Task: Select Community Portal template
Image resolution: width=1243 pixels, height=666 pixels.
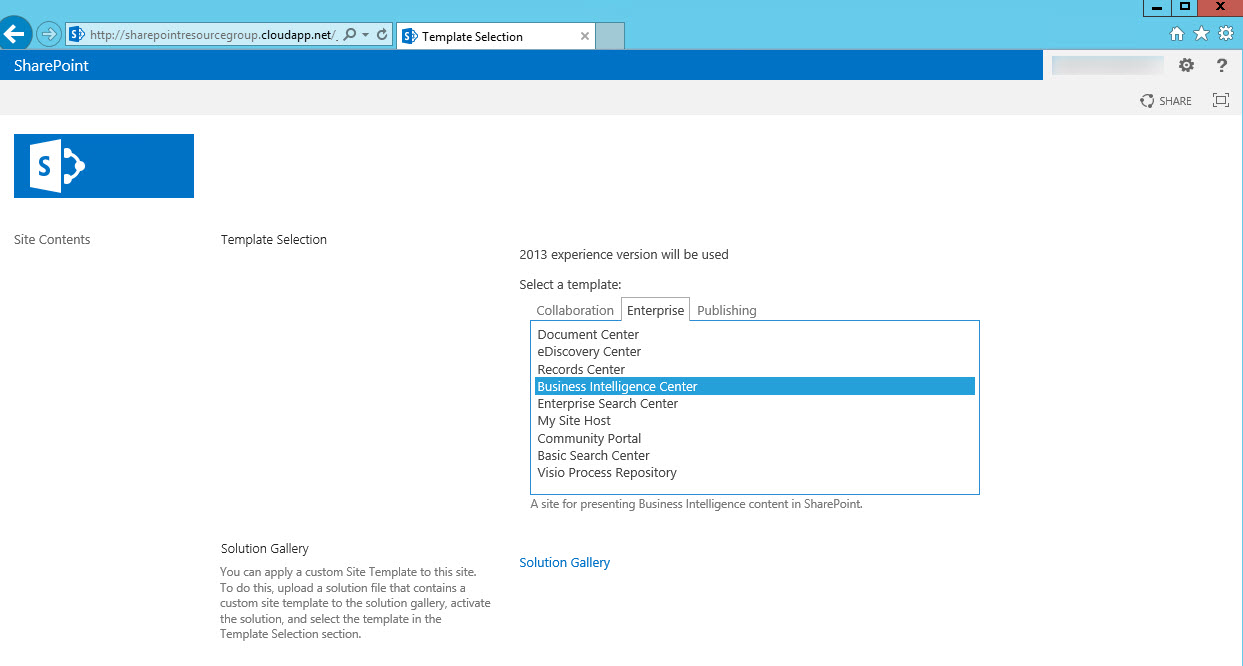Action: 755,438
